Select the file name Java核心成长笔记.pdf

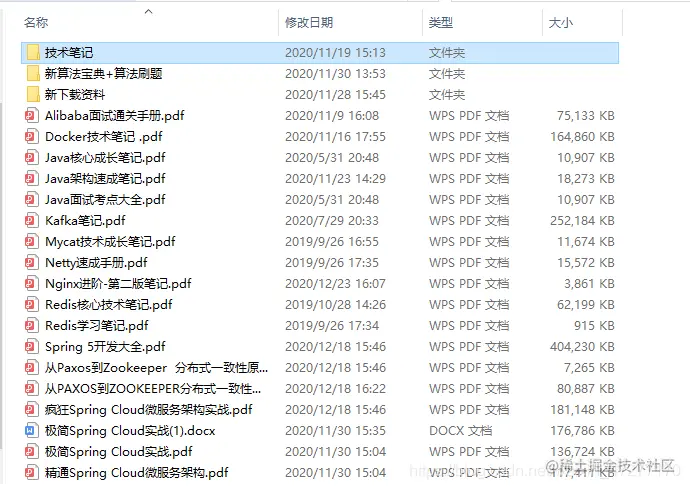click(x=105, y=158)
